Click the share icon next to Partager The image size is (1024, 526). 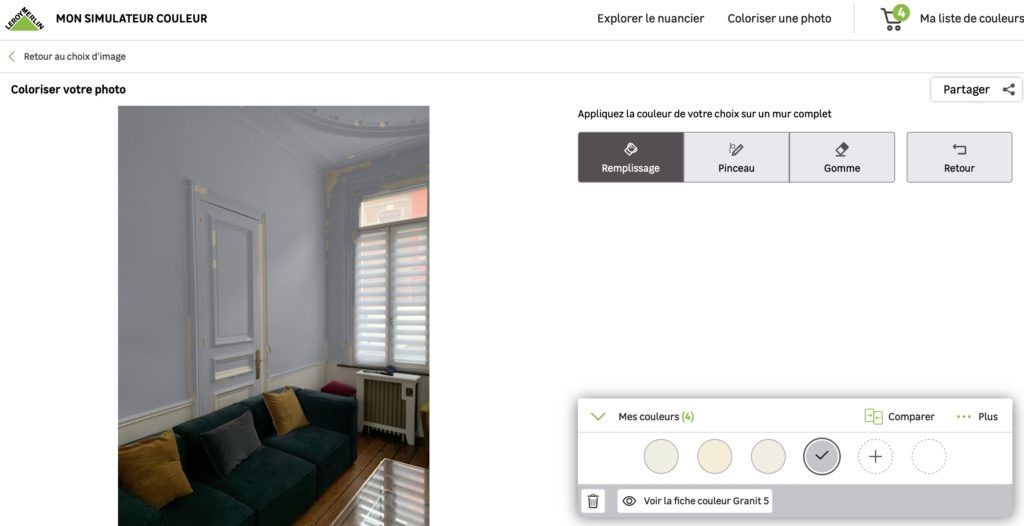click(x=1008, y=90)
